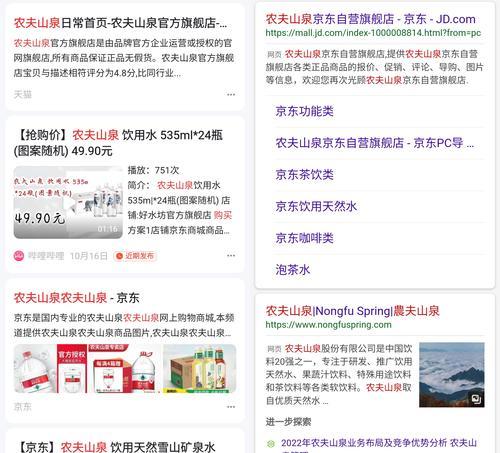Open the 农夫山泉京东自营旗舰店 - 京东PC导 sublink
Screen dimensions: 500x453
(x=374, y=143)
